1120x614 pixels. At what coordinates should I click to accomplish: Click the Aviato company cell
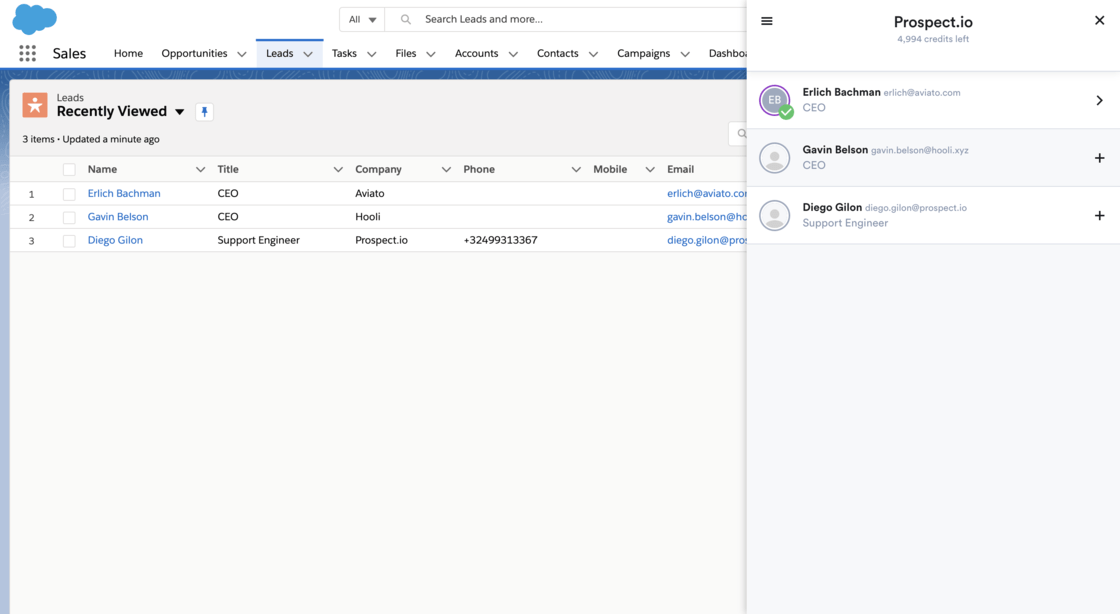click(370, 193)
